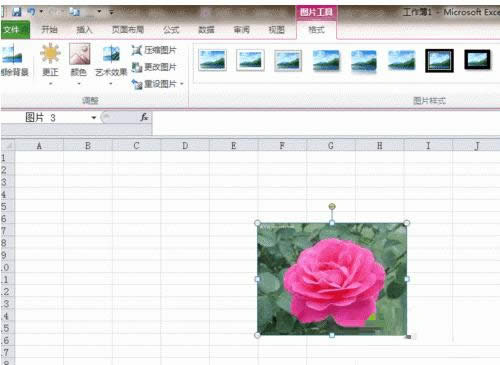This screenshot has height=365, width=500.
Task: Click the green rotation handle above the picture
Action: point(332,206)
